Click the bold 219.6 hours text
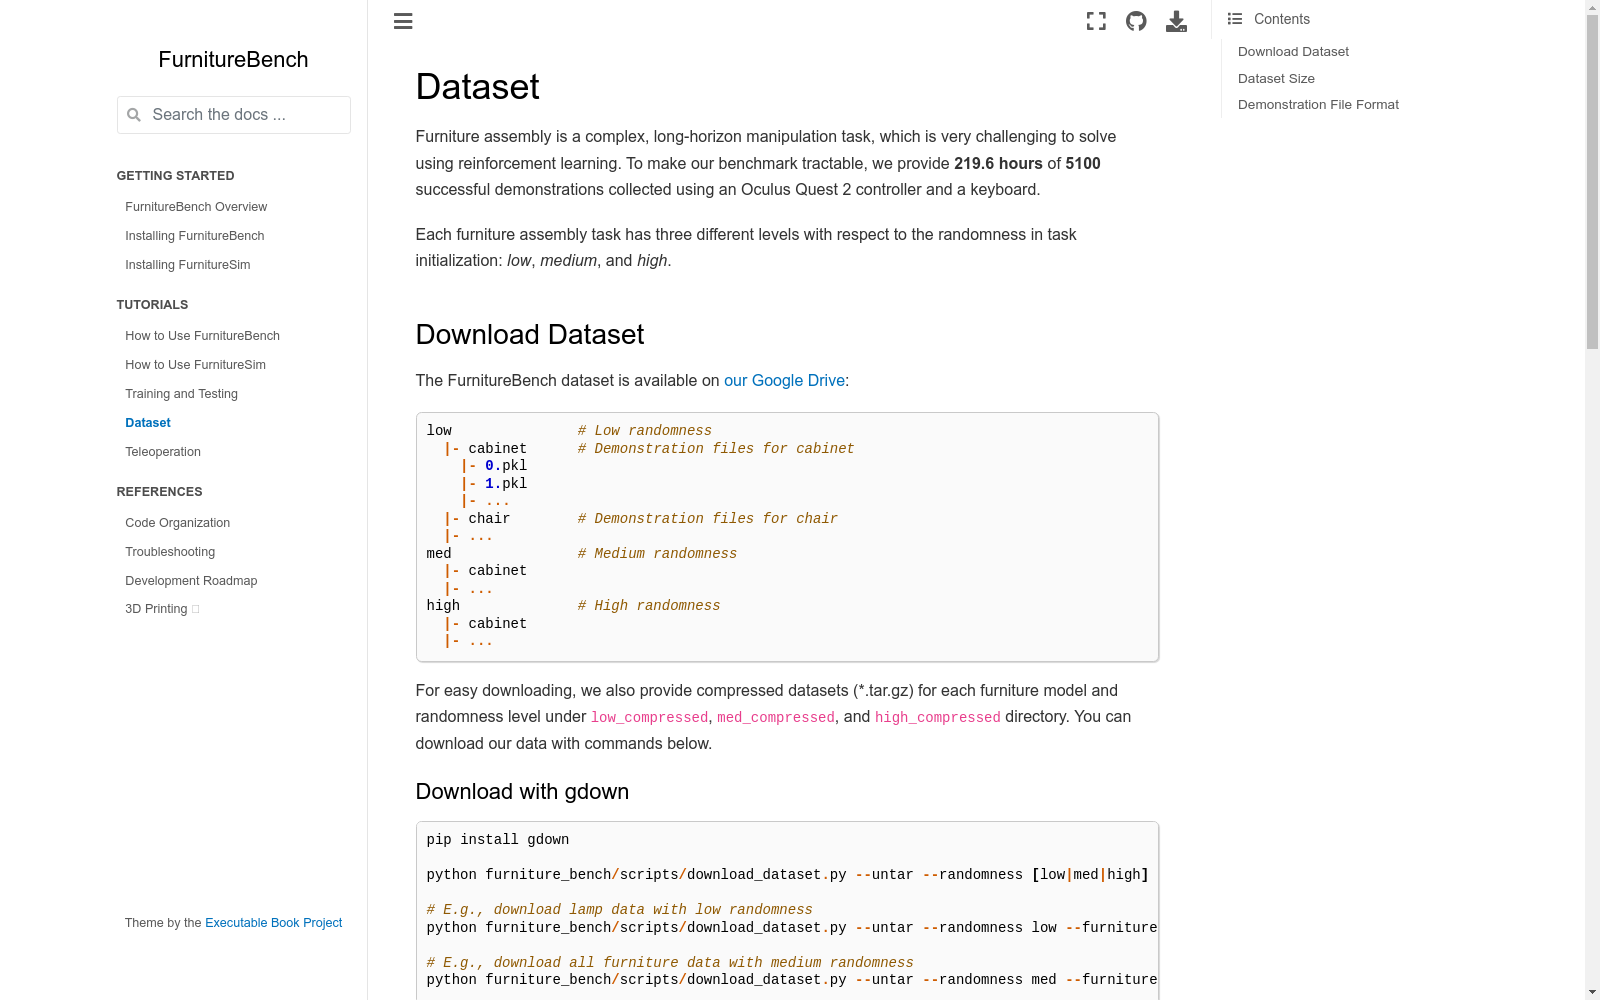 [998, 164]
